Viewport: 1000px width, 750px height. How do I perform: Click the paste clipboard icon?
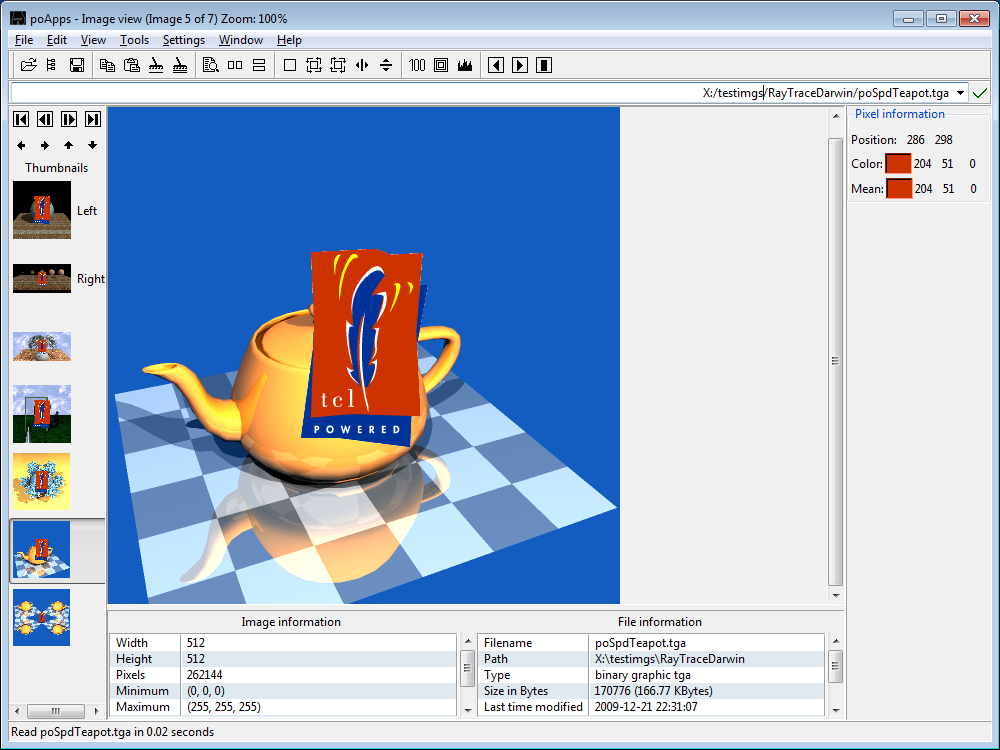(x=131, y=65)
